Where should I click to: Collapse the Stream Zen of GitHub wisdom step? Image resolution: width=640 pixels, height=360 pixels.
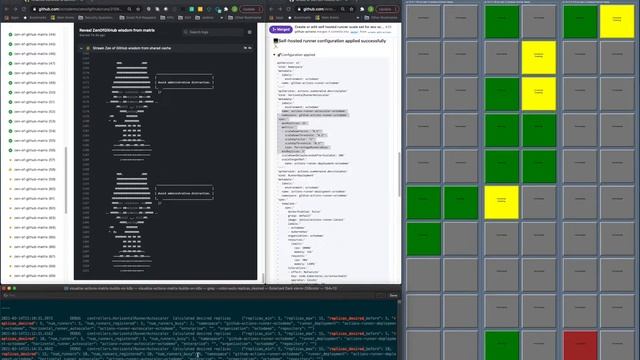[x=81, y=48]
